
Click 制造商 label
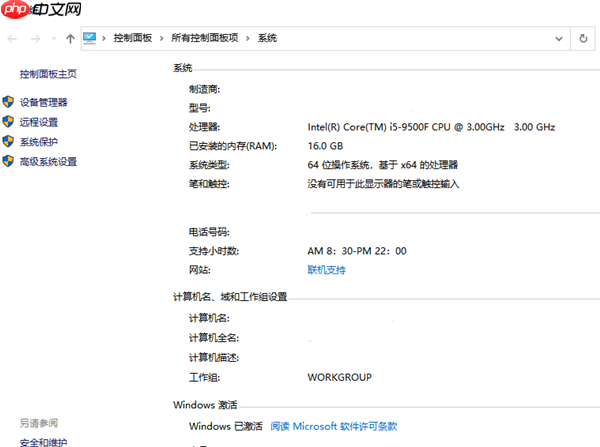(x=204, y=89)
